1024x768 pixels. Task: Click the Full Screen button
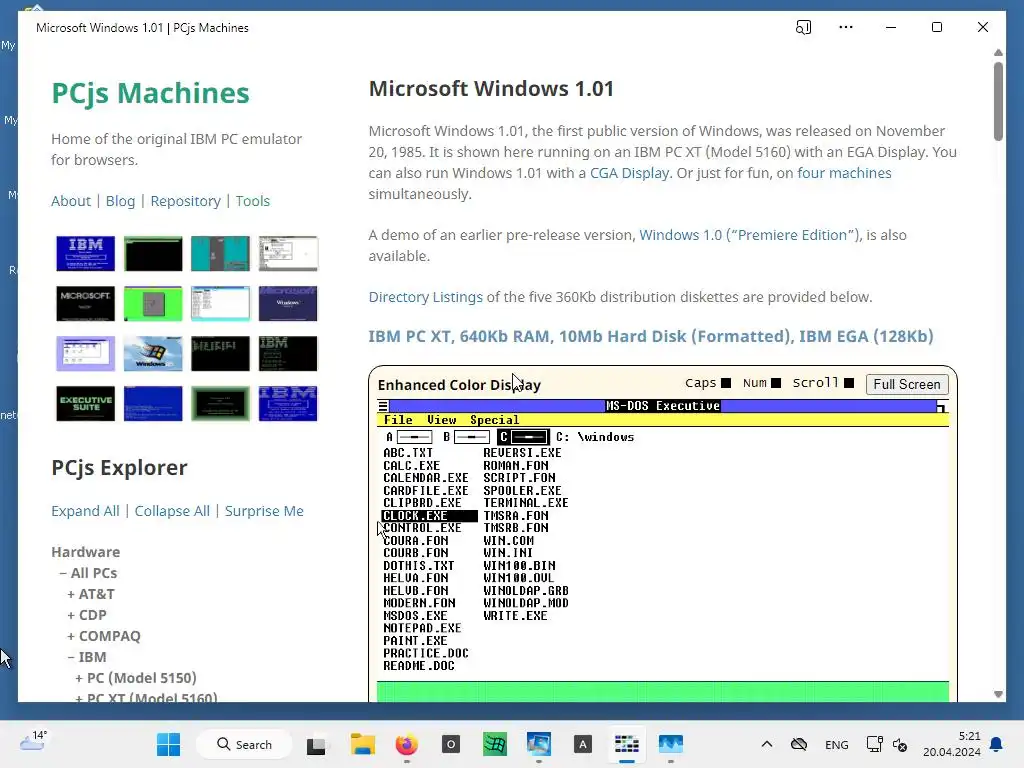[x=907, y=384]
